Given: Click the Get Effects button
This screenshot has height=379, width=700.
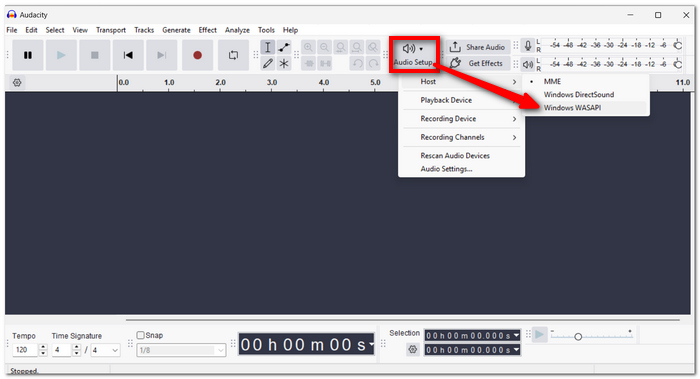Looking at the screenshot, I should 477,63.
